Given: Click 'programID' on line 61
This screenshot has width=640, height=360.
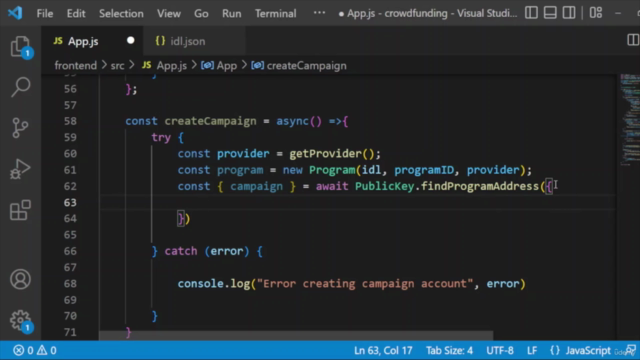Looking at the screenshot, I should tap(424, 170).
